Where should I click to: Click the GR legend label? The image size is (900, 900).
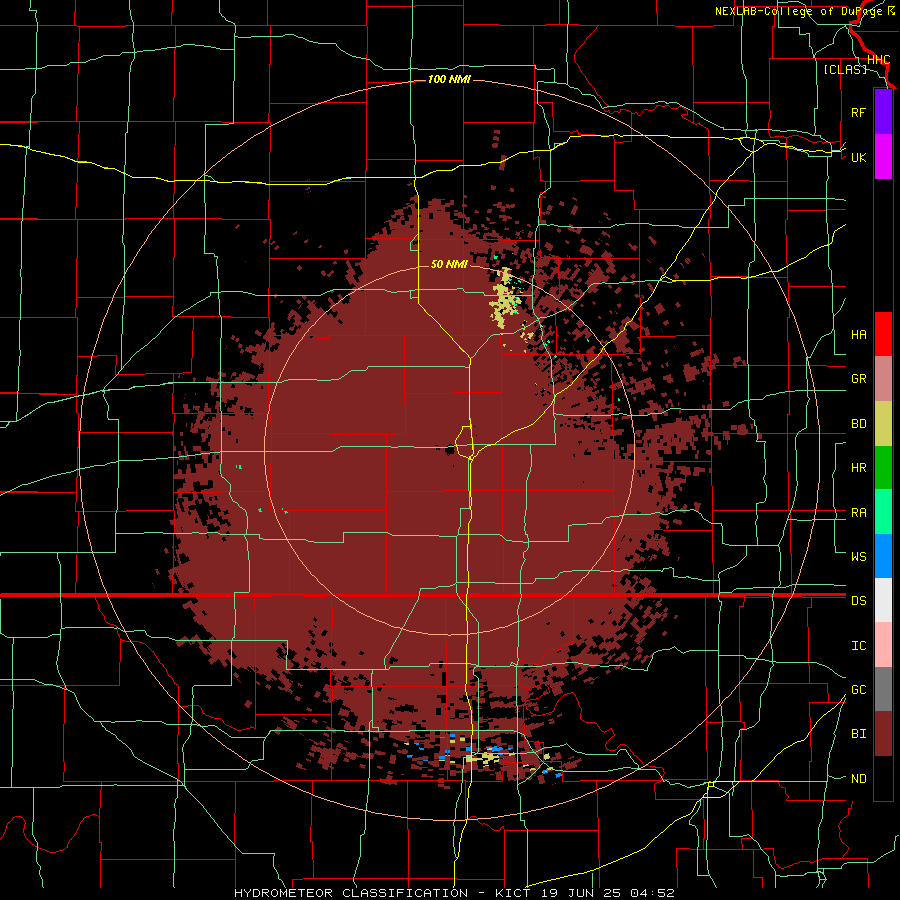click(858, 379)
